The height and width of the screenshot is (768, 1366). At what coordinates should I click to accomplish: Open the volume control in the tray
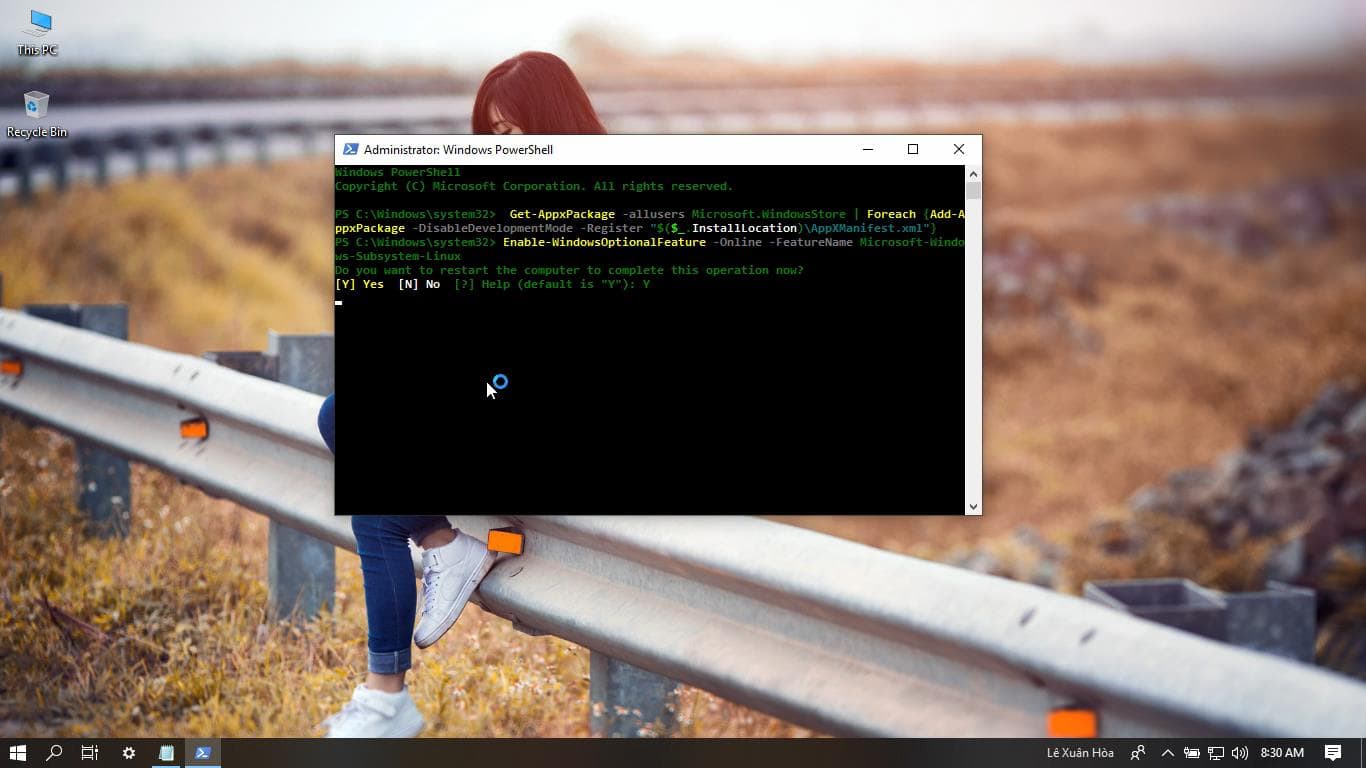pyautogui.click(x=1240, y=752)
